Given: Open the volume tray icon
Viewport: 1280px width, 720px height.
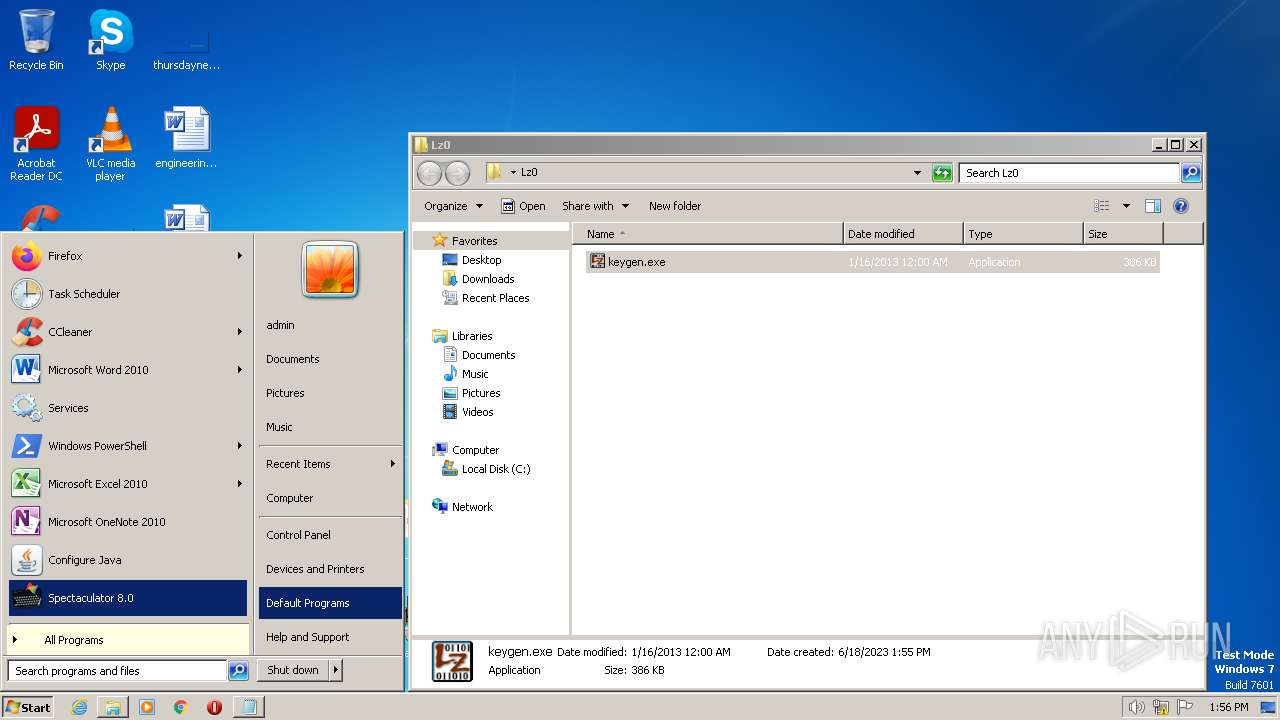Looking at the screenshot, I should (x=1136, y=707).
